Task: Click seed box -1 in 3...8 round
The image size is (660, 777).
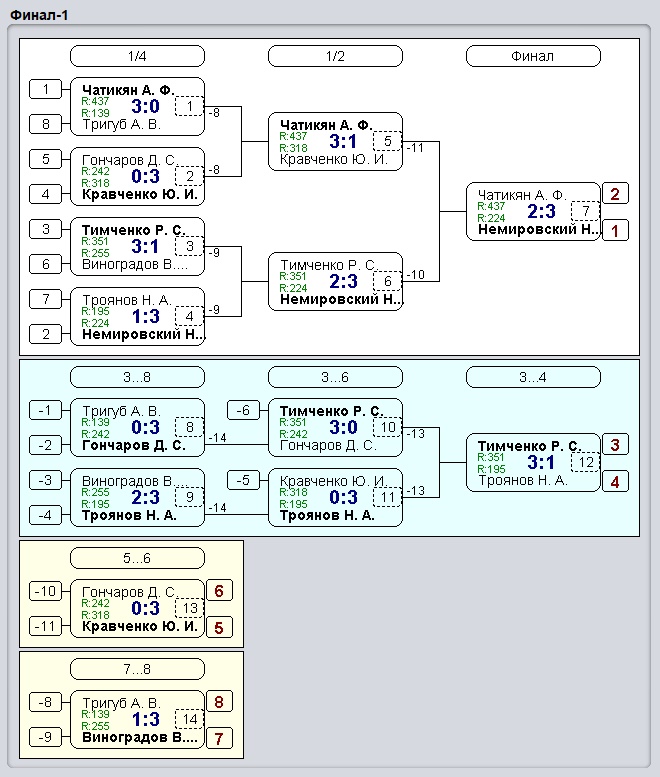Action: click(x=46, y=410)
